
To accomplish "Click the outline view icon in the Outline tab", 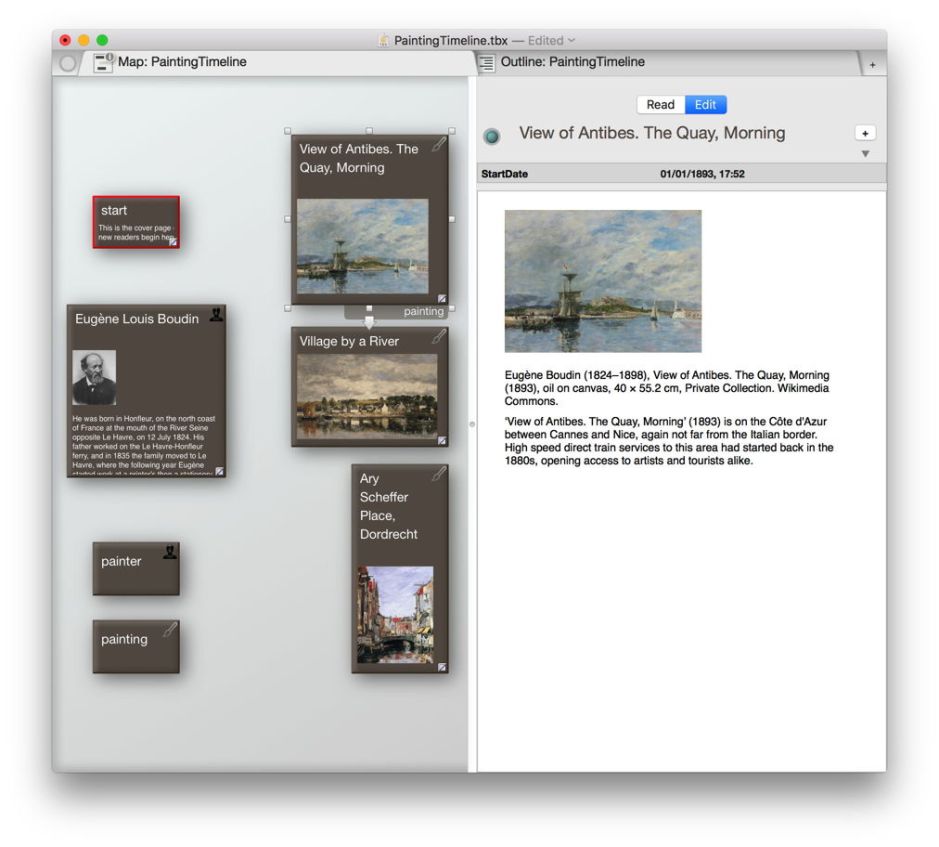I will 487,63.
